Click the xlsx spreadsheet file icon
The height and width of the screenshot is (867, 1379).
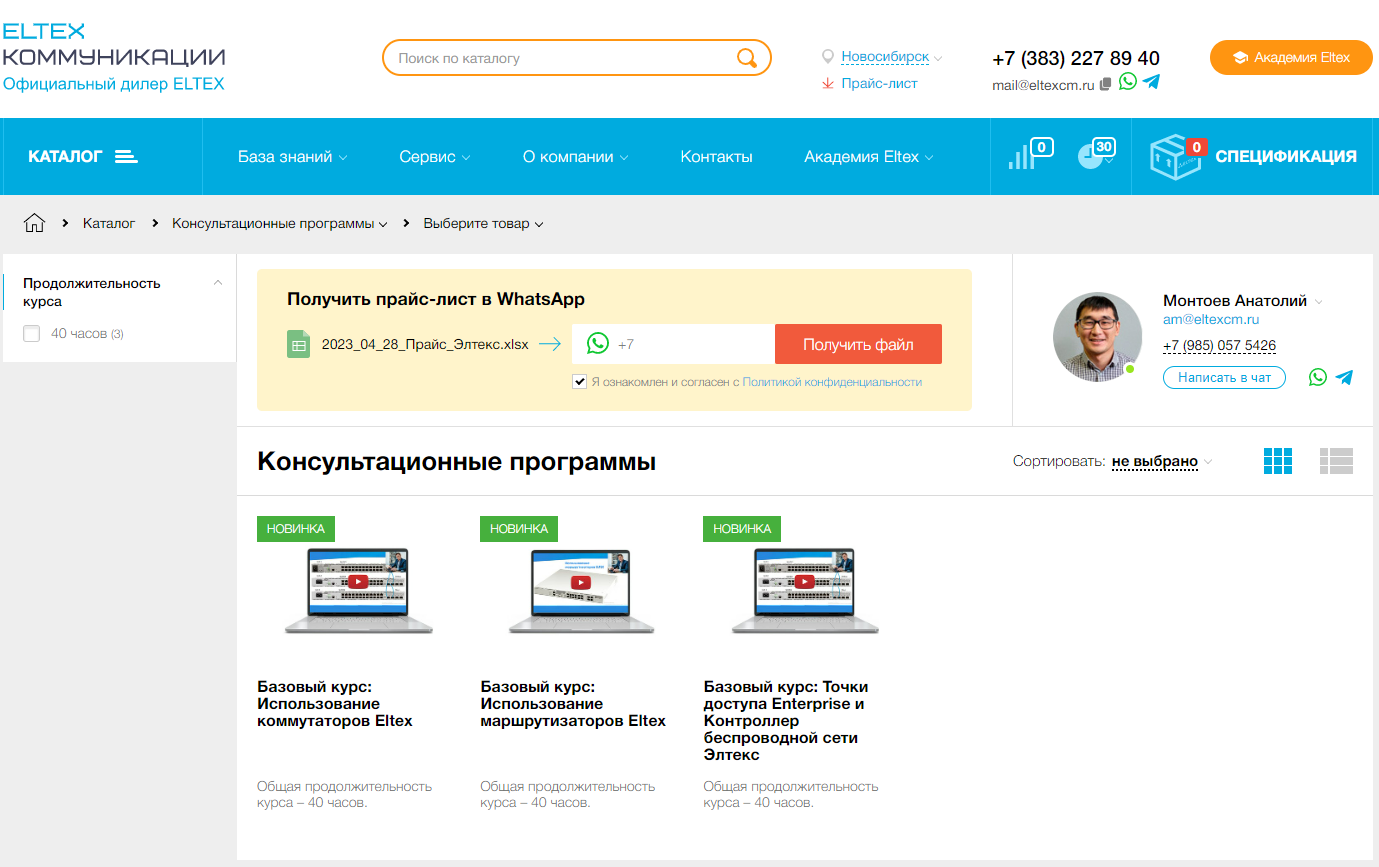click(x=298, y=344)
